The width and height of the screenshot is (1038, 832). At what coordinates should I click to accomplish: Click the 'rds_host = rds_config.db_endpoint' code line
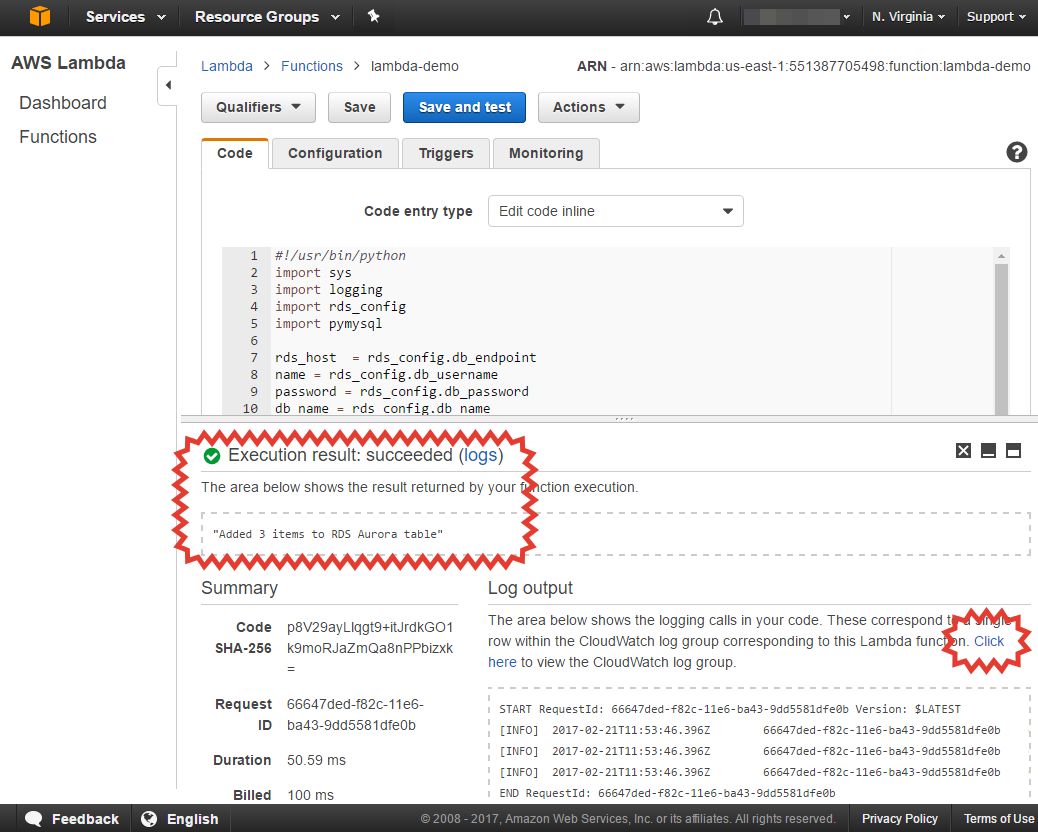405,357
